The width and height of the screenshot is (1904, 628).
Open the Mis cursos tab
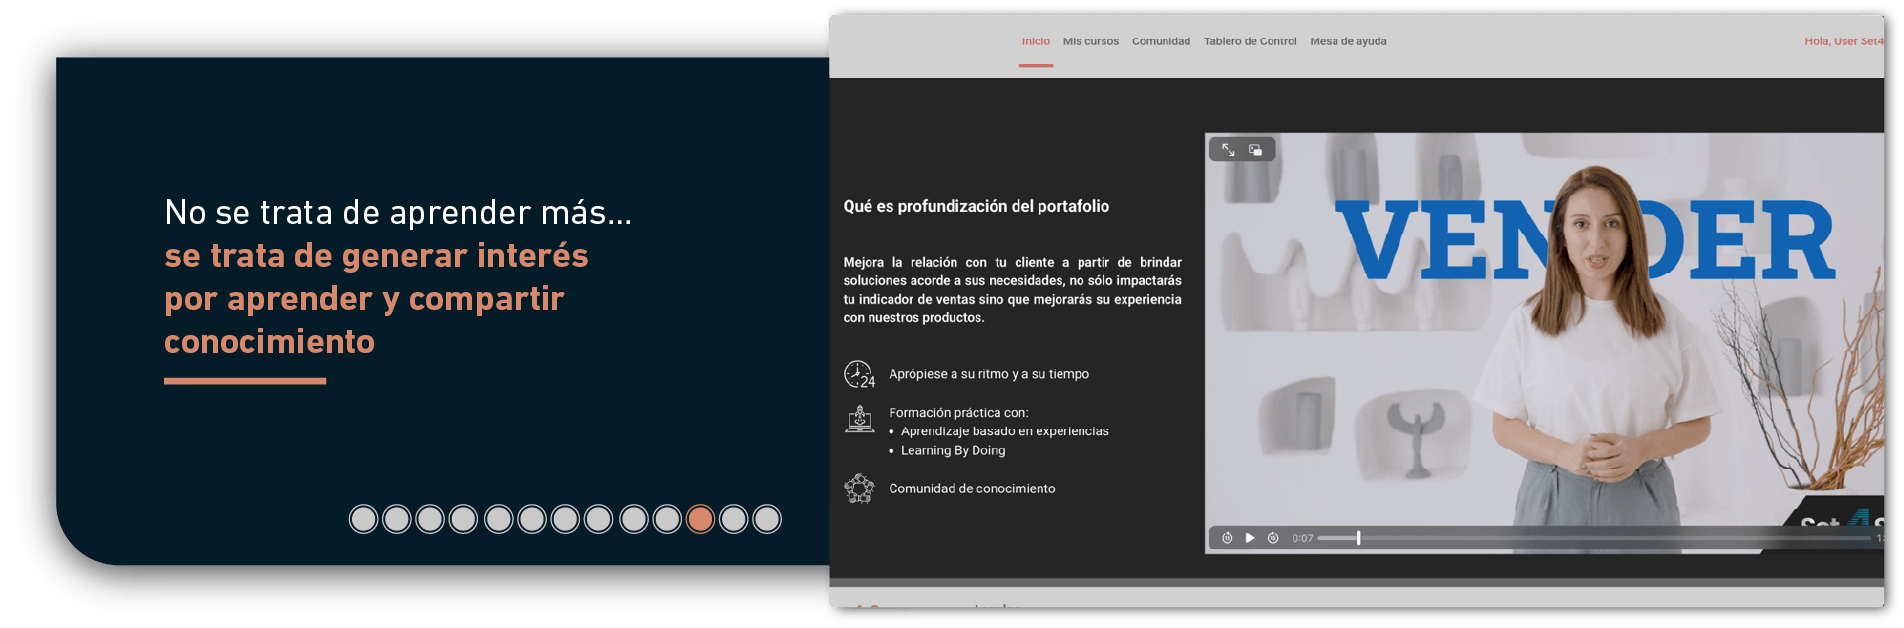tap(1091, 41)
